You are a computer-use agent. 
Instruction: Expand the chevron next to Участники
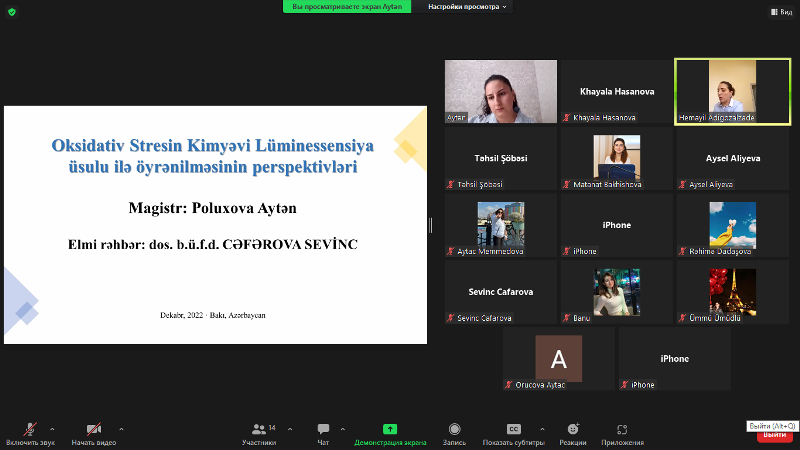pyautogui.click(x=290, y=428)
